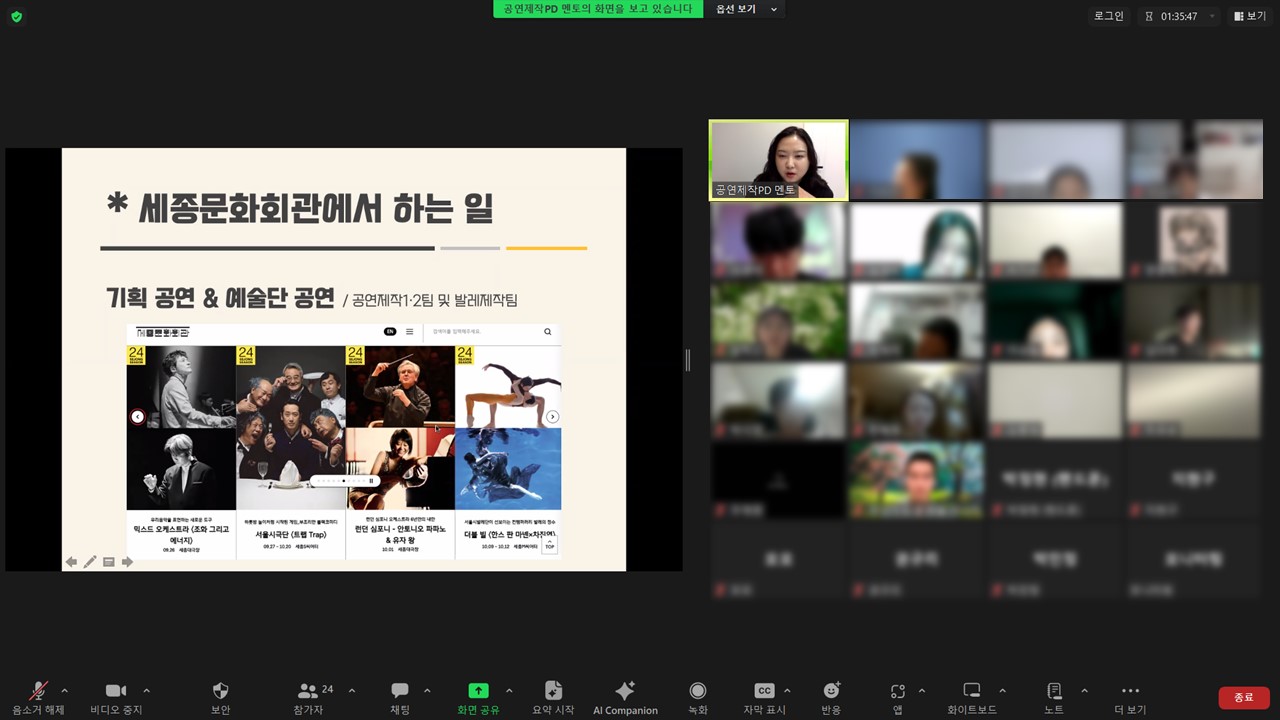Click divider handle between share and gallery

[687, 360]
